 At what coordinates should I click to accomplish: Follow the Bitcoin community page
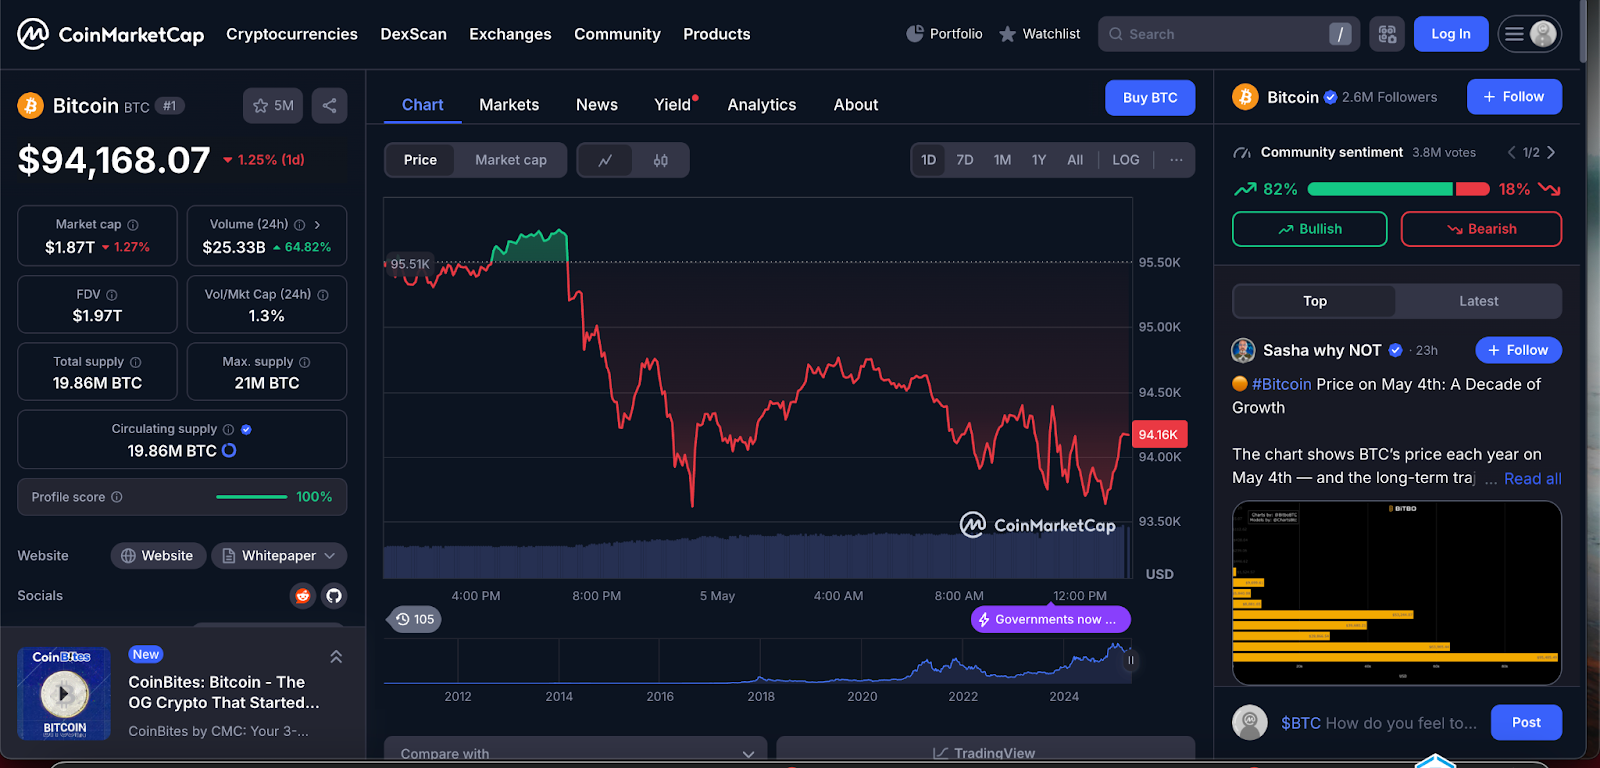(x=1514, y=97)
